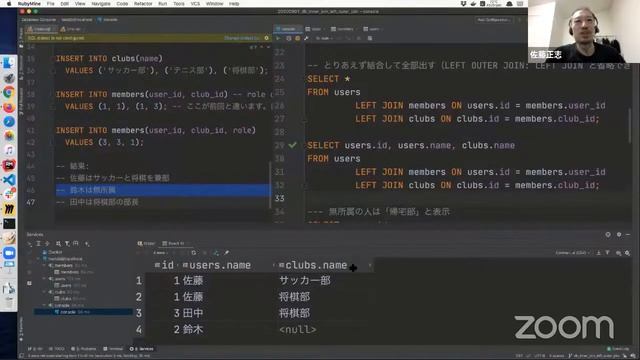This screenshot has height=360, width=640.
Task: Open Services panel settings gear
Action: (619, 235)
